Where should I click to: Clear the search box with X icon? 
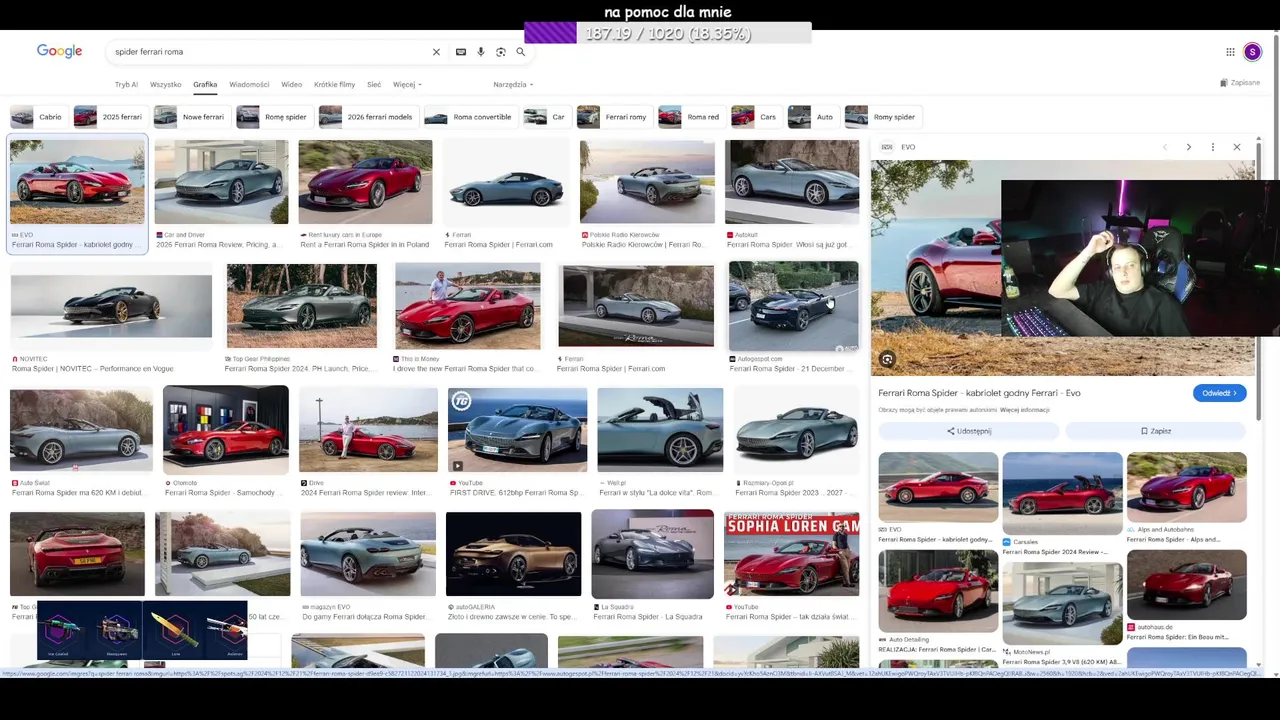click(x=436, y=52)
